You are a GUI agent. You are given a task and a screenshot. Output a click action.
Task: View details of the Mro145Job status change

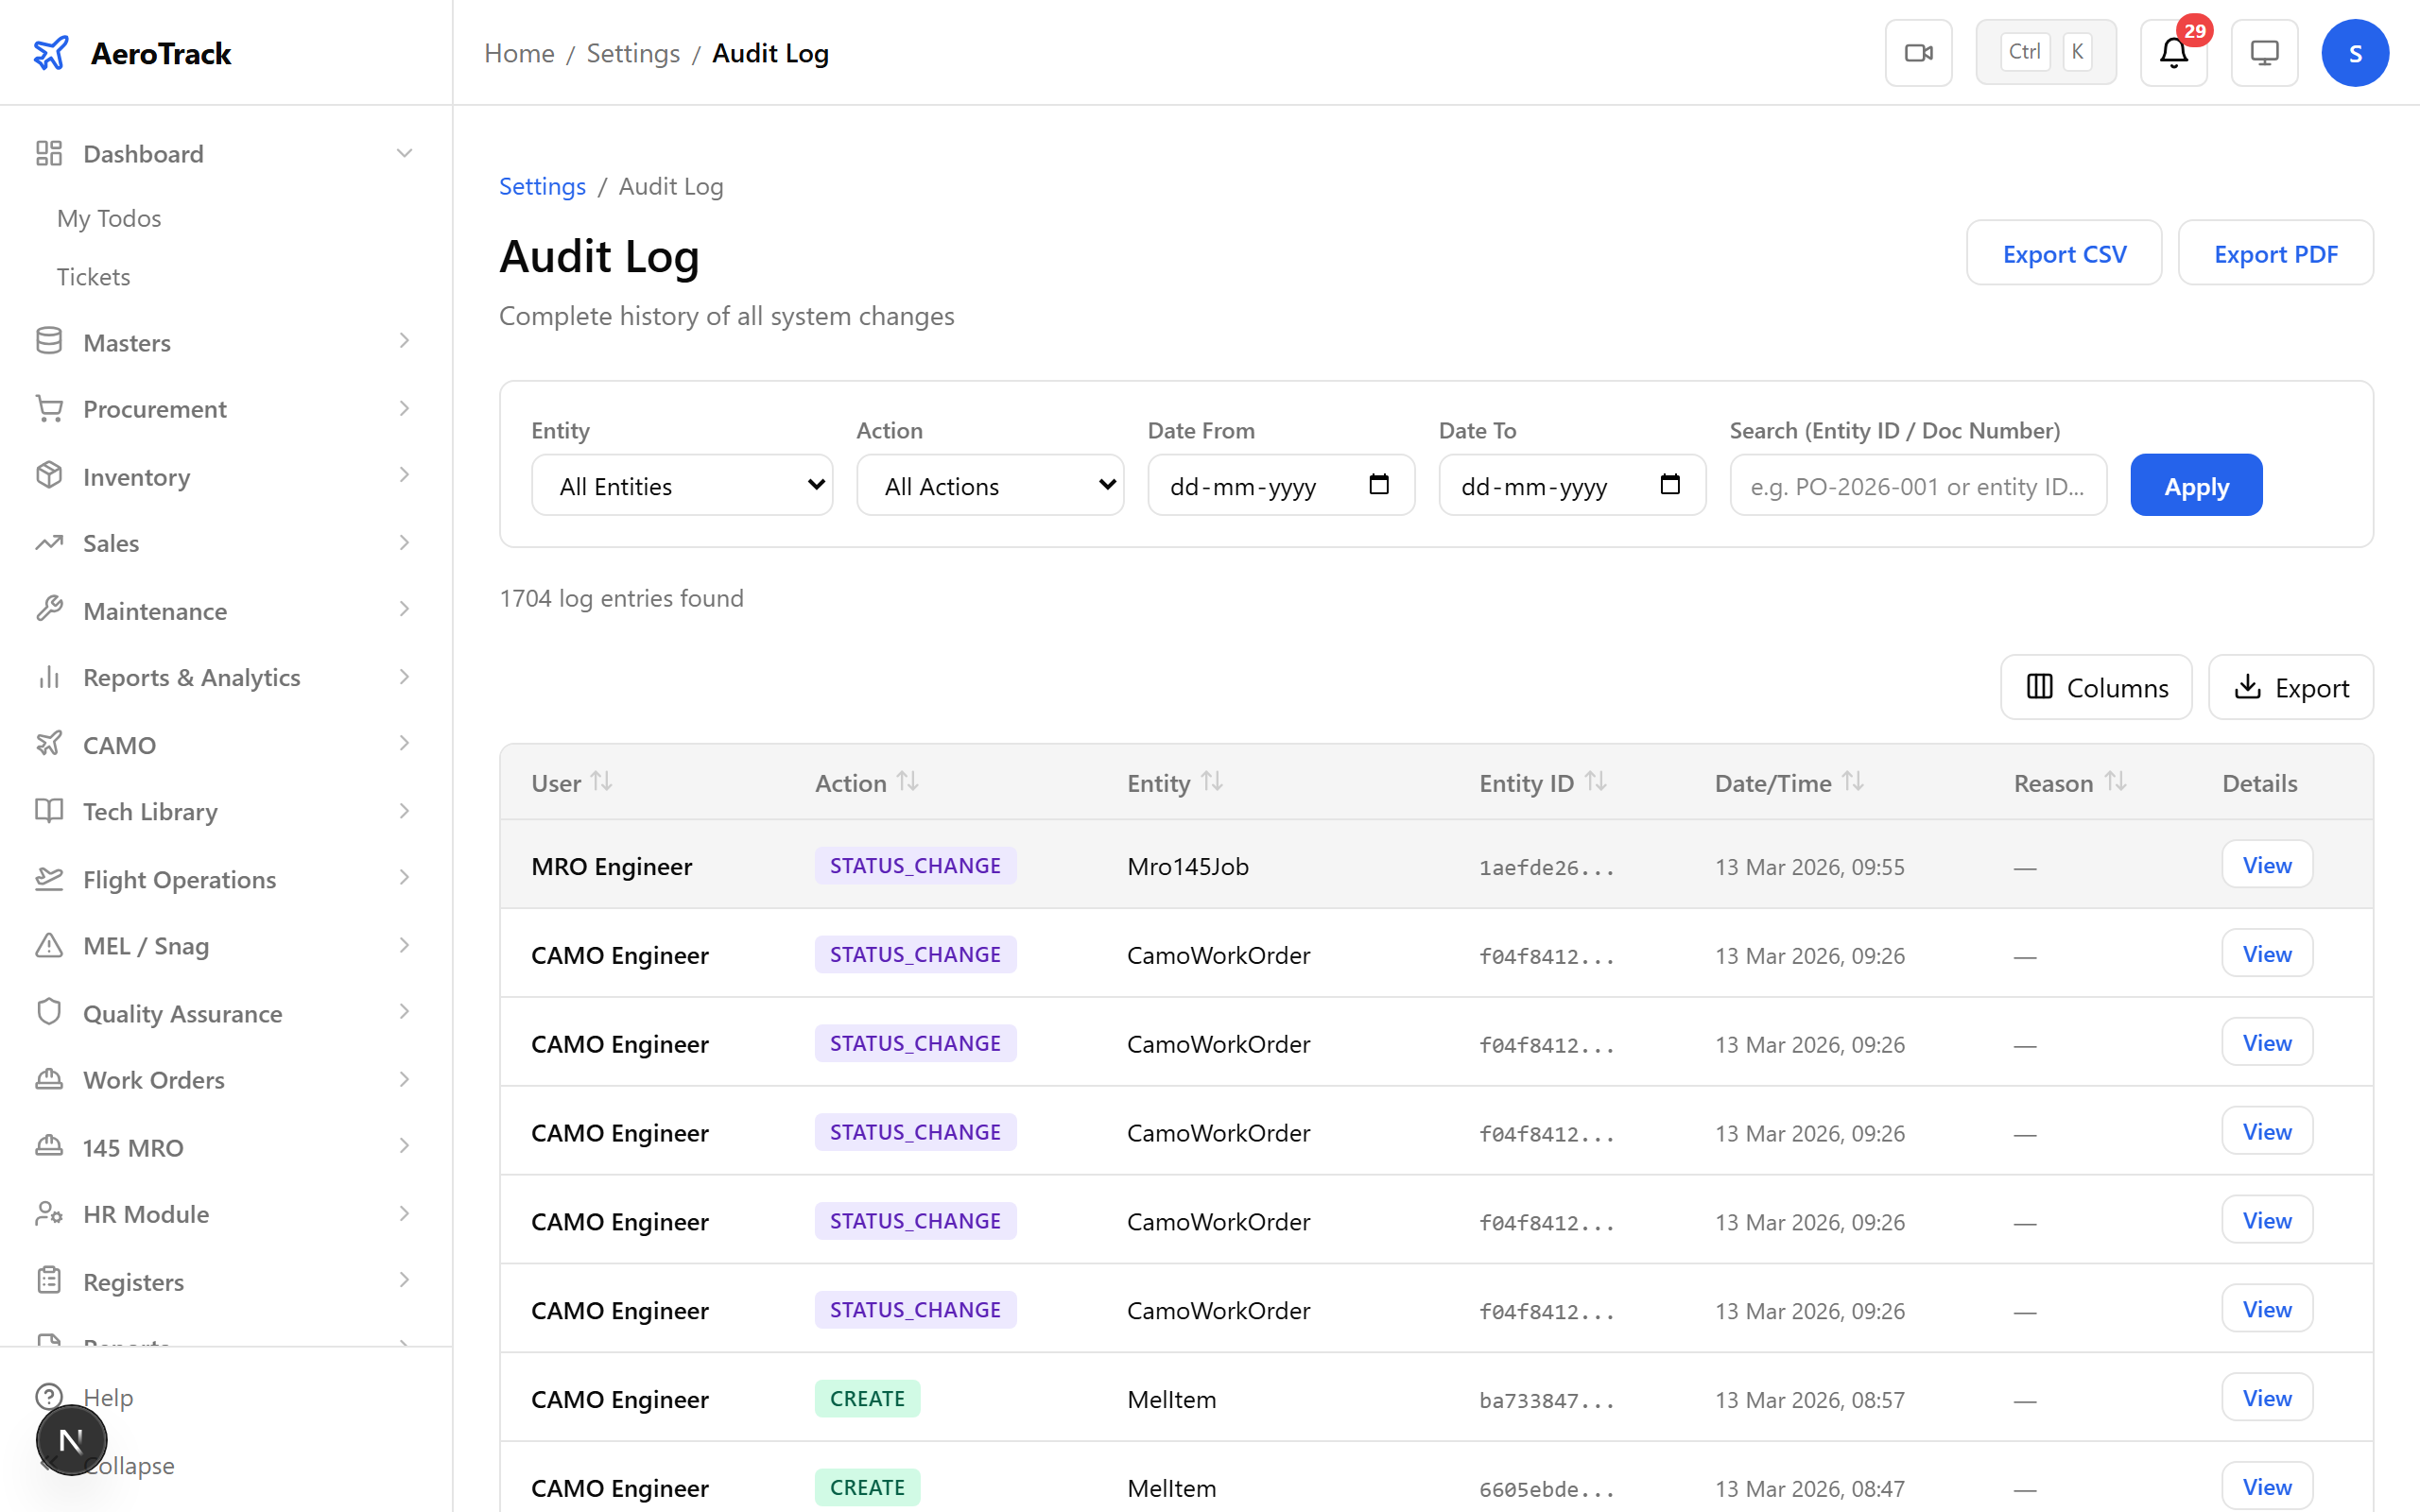point(2265,864)
